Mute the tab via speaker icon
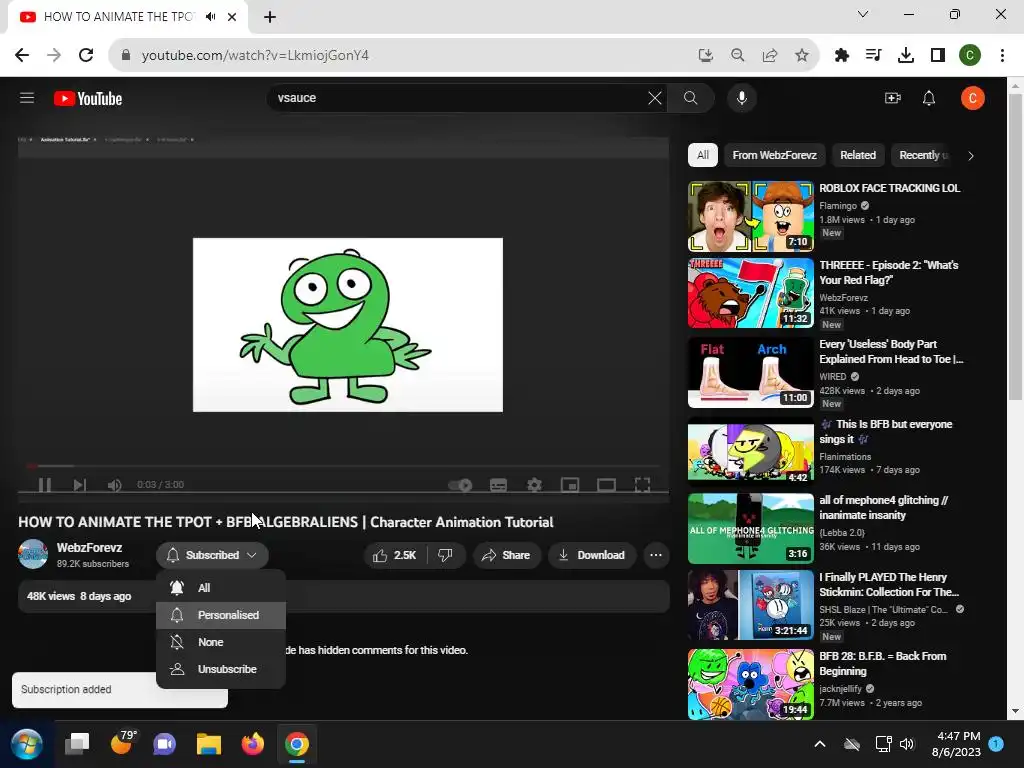This screenshot has width=1024, height=768. (x=210, y=17)
